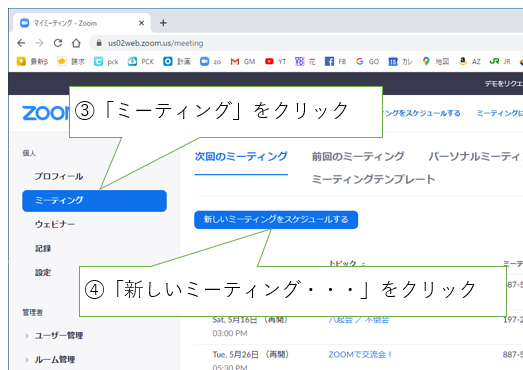523x370 pixels.
Task: Open 記録 in the sidebar
Action: (43, 249)
